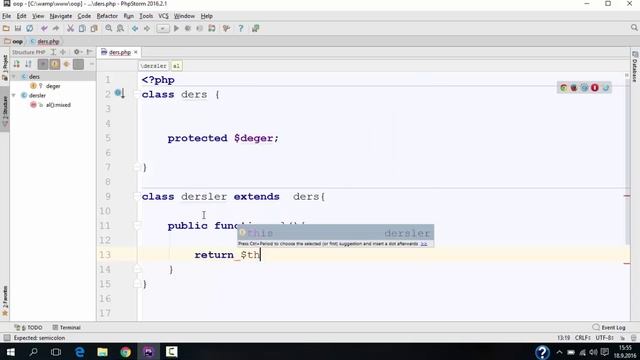
Task: Fold the ders class at line 2
Action: pos(137,94)
